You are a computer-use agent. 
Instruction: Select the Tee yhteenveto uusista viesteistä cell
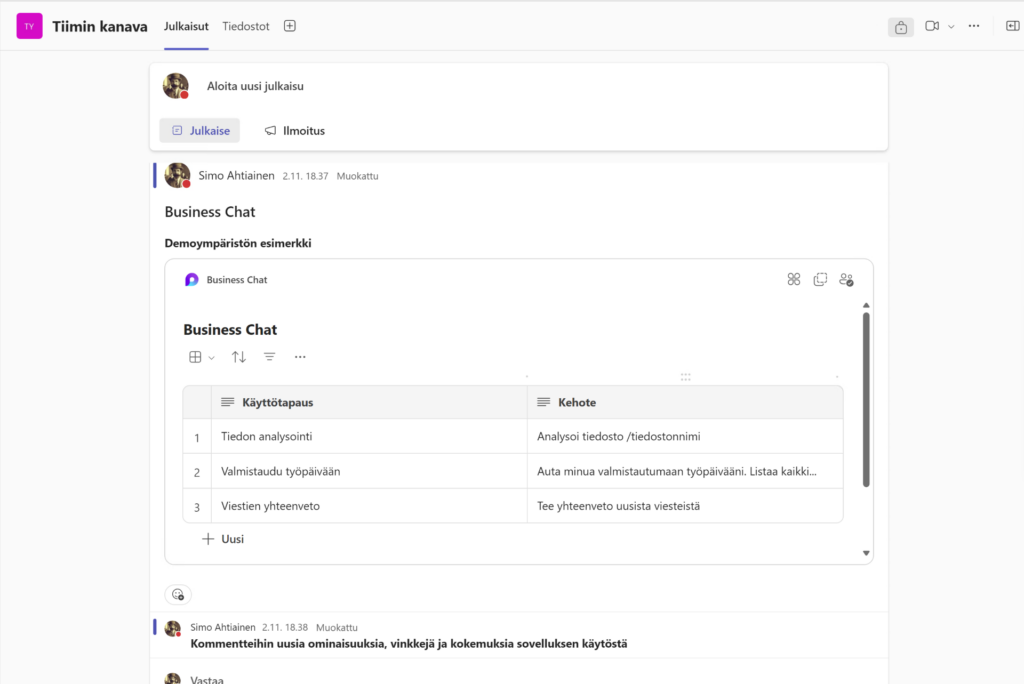tap(685, 506)
